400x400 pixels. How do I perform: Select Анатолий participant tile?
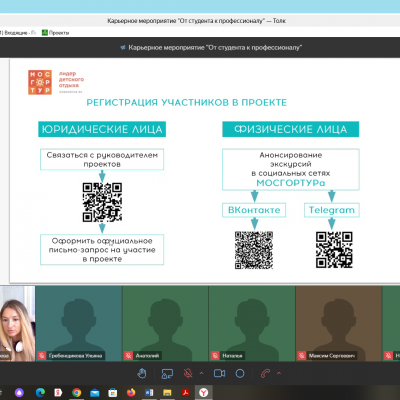(165, 324)
